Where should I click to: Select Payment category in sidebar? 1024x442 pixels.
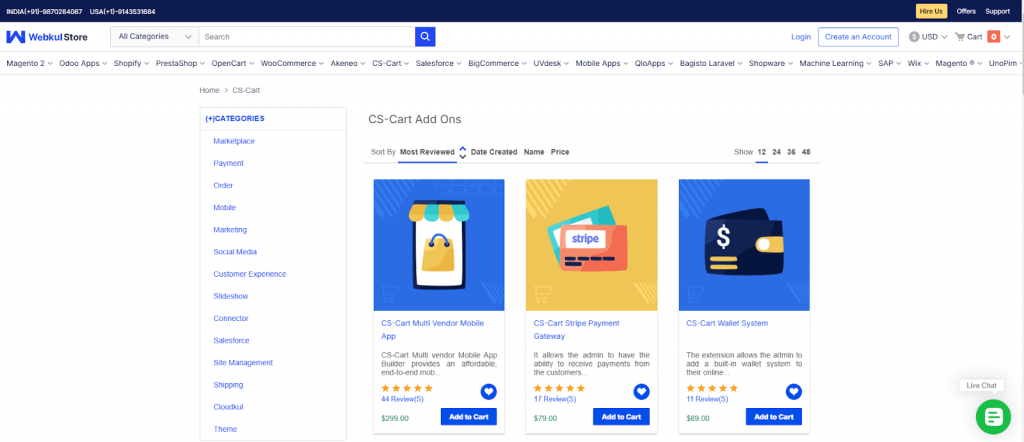coord(228,163)
